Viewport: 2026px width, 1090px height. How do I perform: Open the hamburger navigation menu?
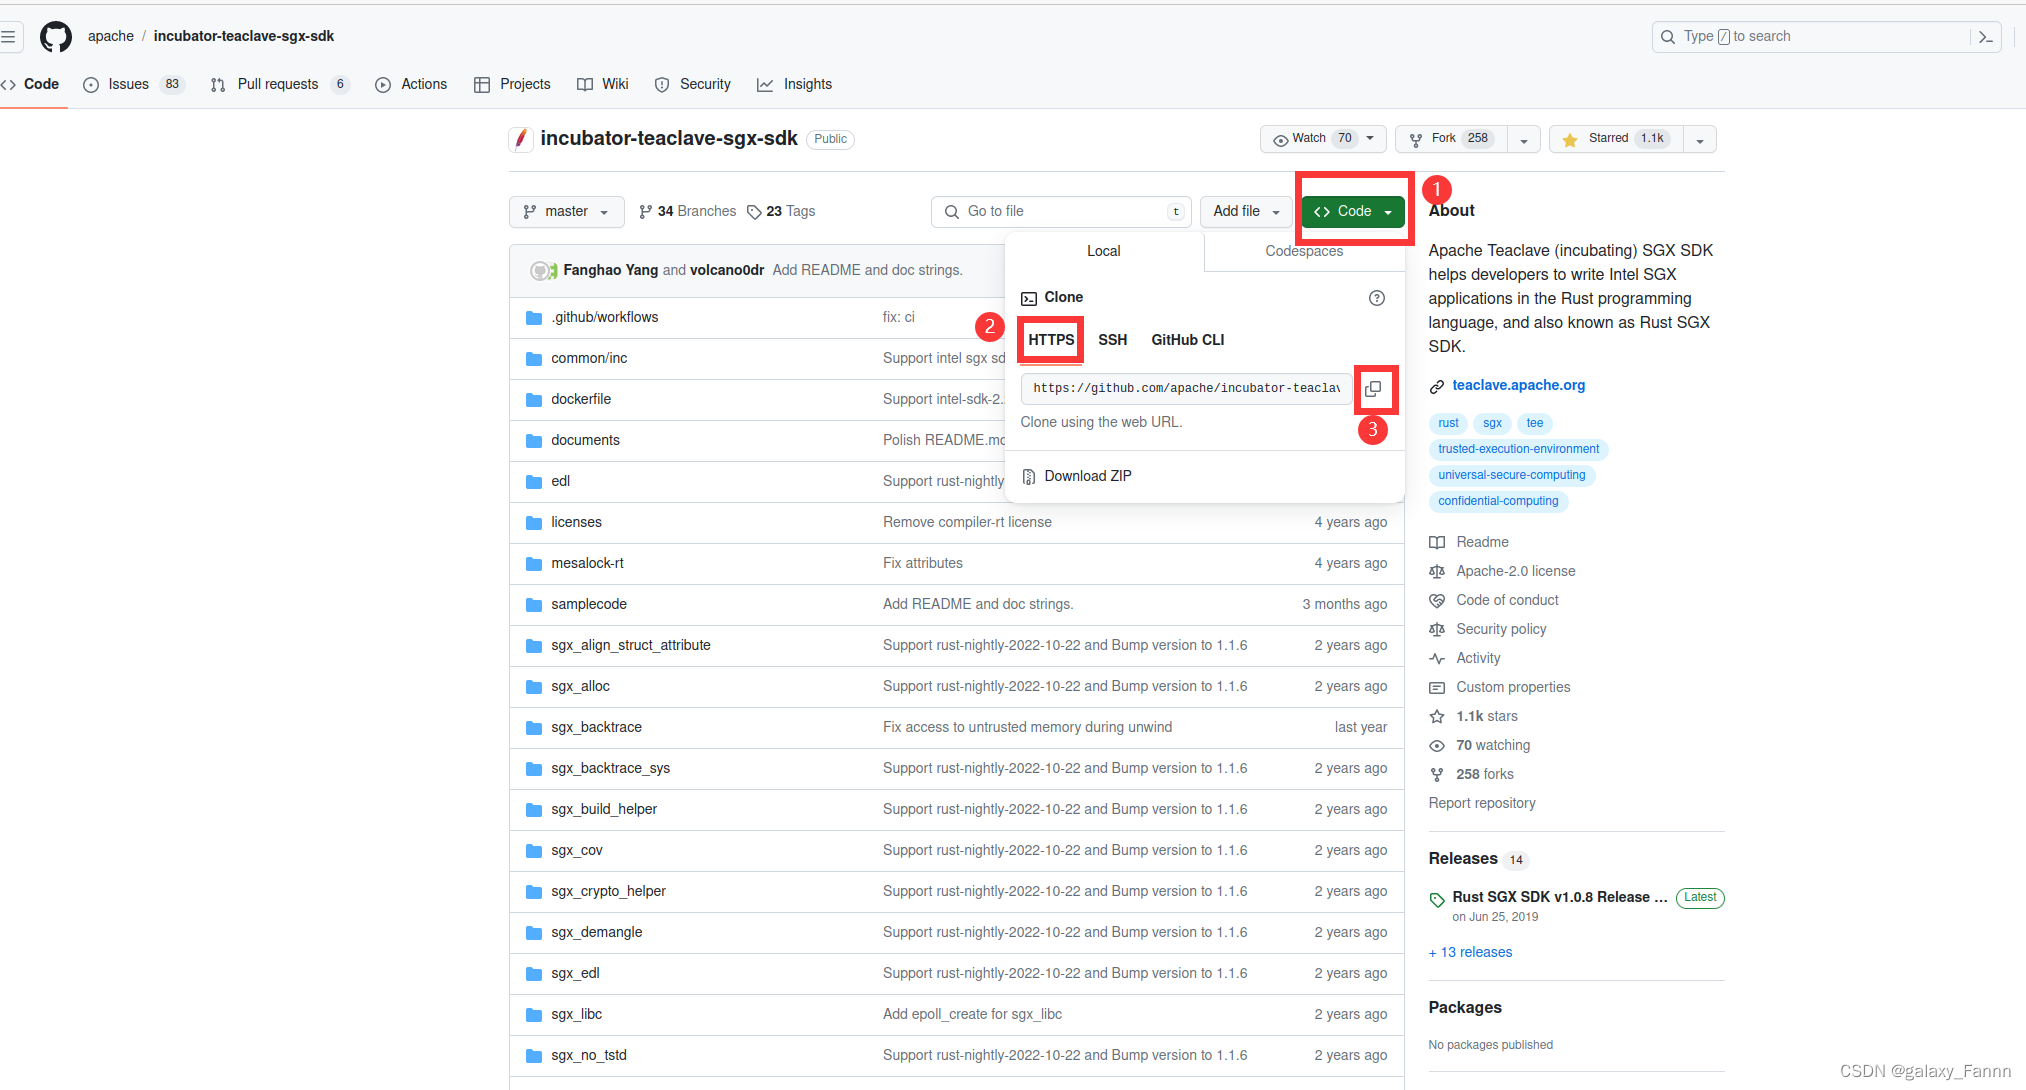click(x=9, y=37)
